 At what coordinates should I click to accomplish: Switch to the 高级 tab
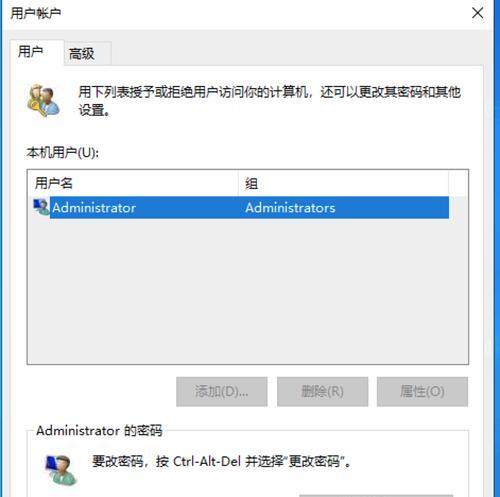click(x=82, y=54)
